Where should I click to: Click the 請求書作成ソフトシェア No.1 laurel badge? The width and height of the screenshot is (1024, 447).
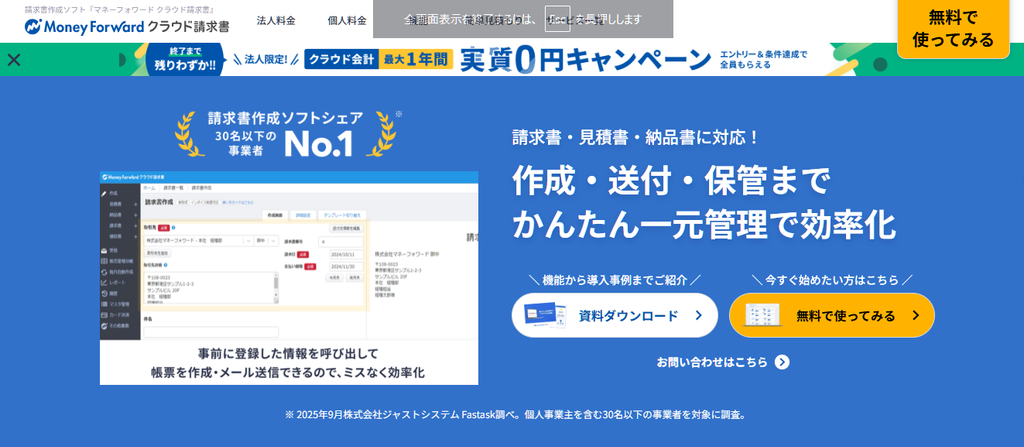click(x=286, y=133)
